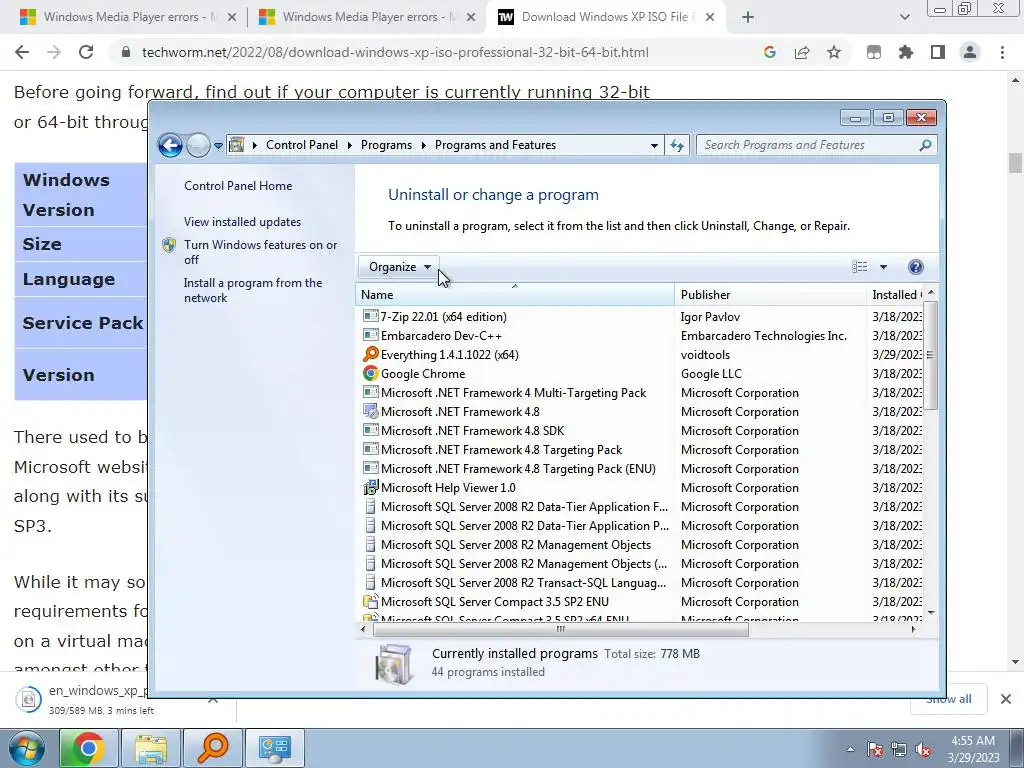
Task: Sort by the Publisher column header
Action: (770, 295)
